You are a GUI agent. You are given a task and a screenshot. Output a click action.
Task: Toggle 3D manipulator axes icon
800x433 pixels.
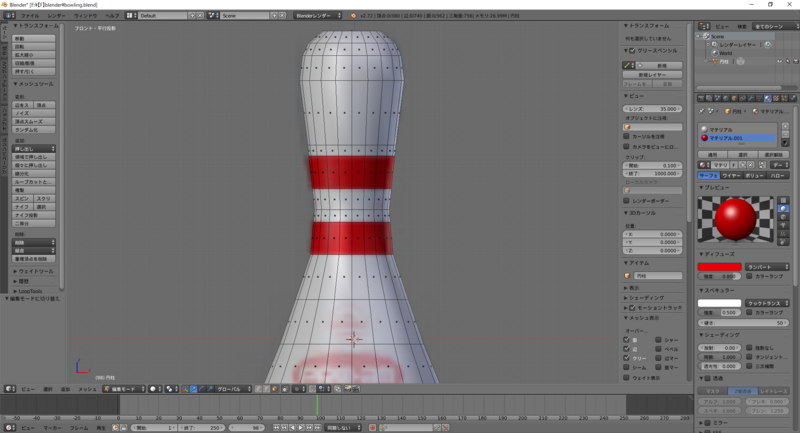tap(185, 389)
